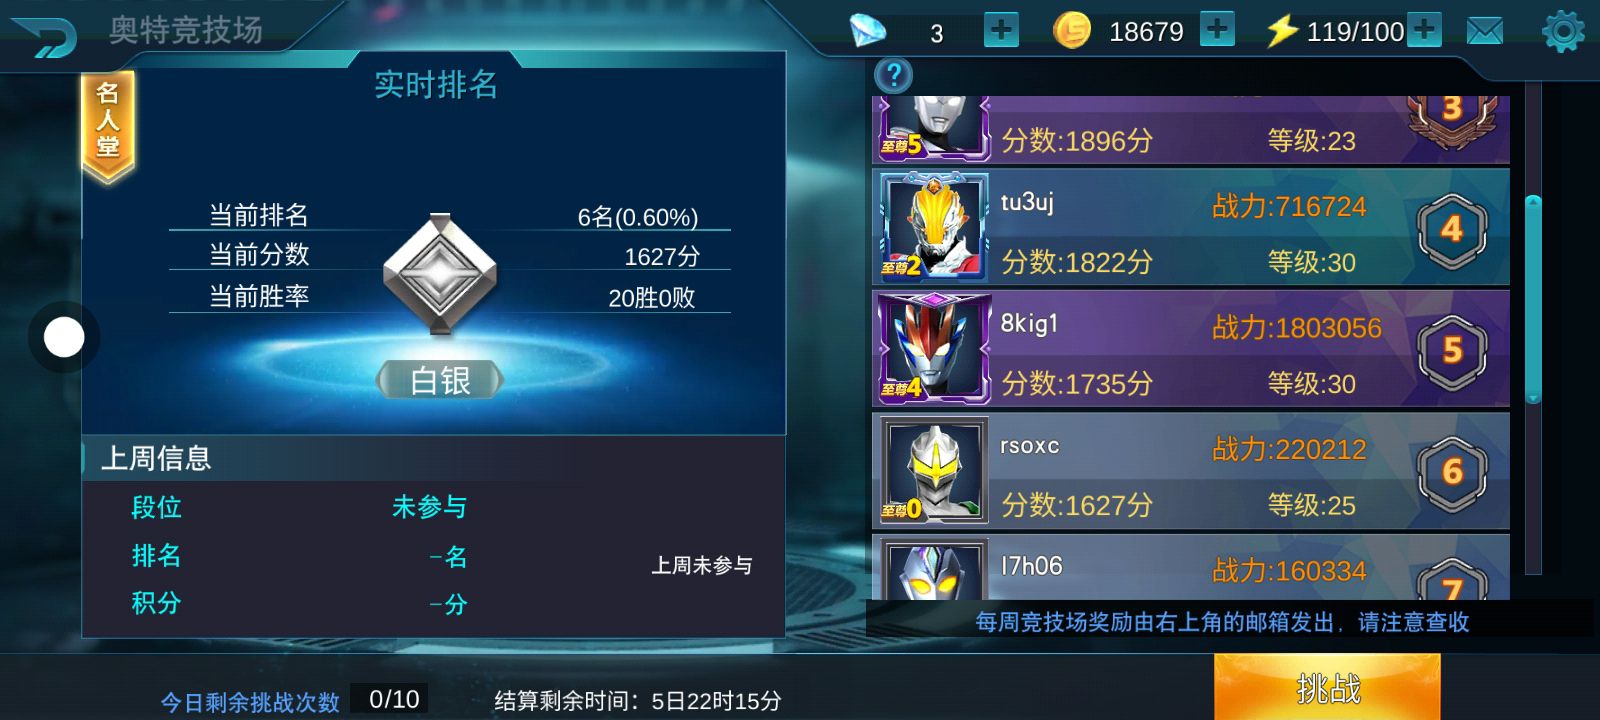Select player tu3uj ranked fourth
Viewport: 1600px width, 720px height.
(x=1191, y=228)
